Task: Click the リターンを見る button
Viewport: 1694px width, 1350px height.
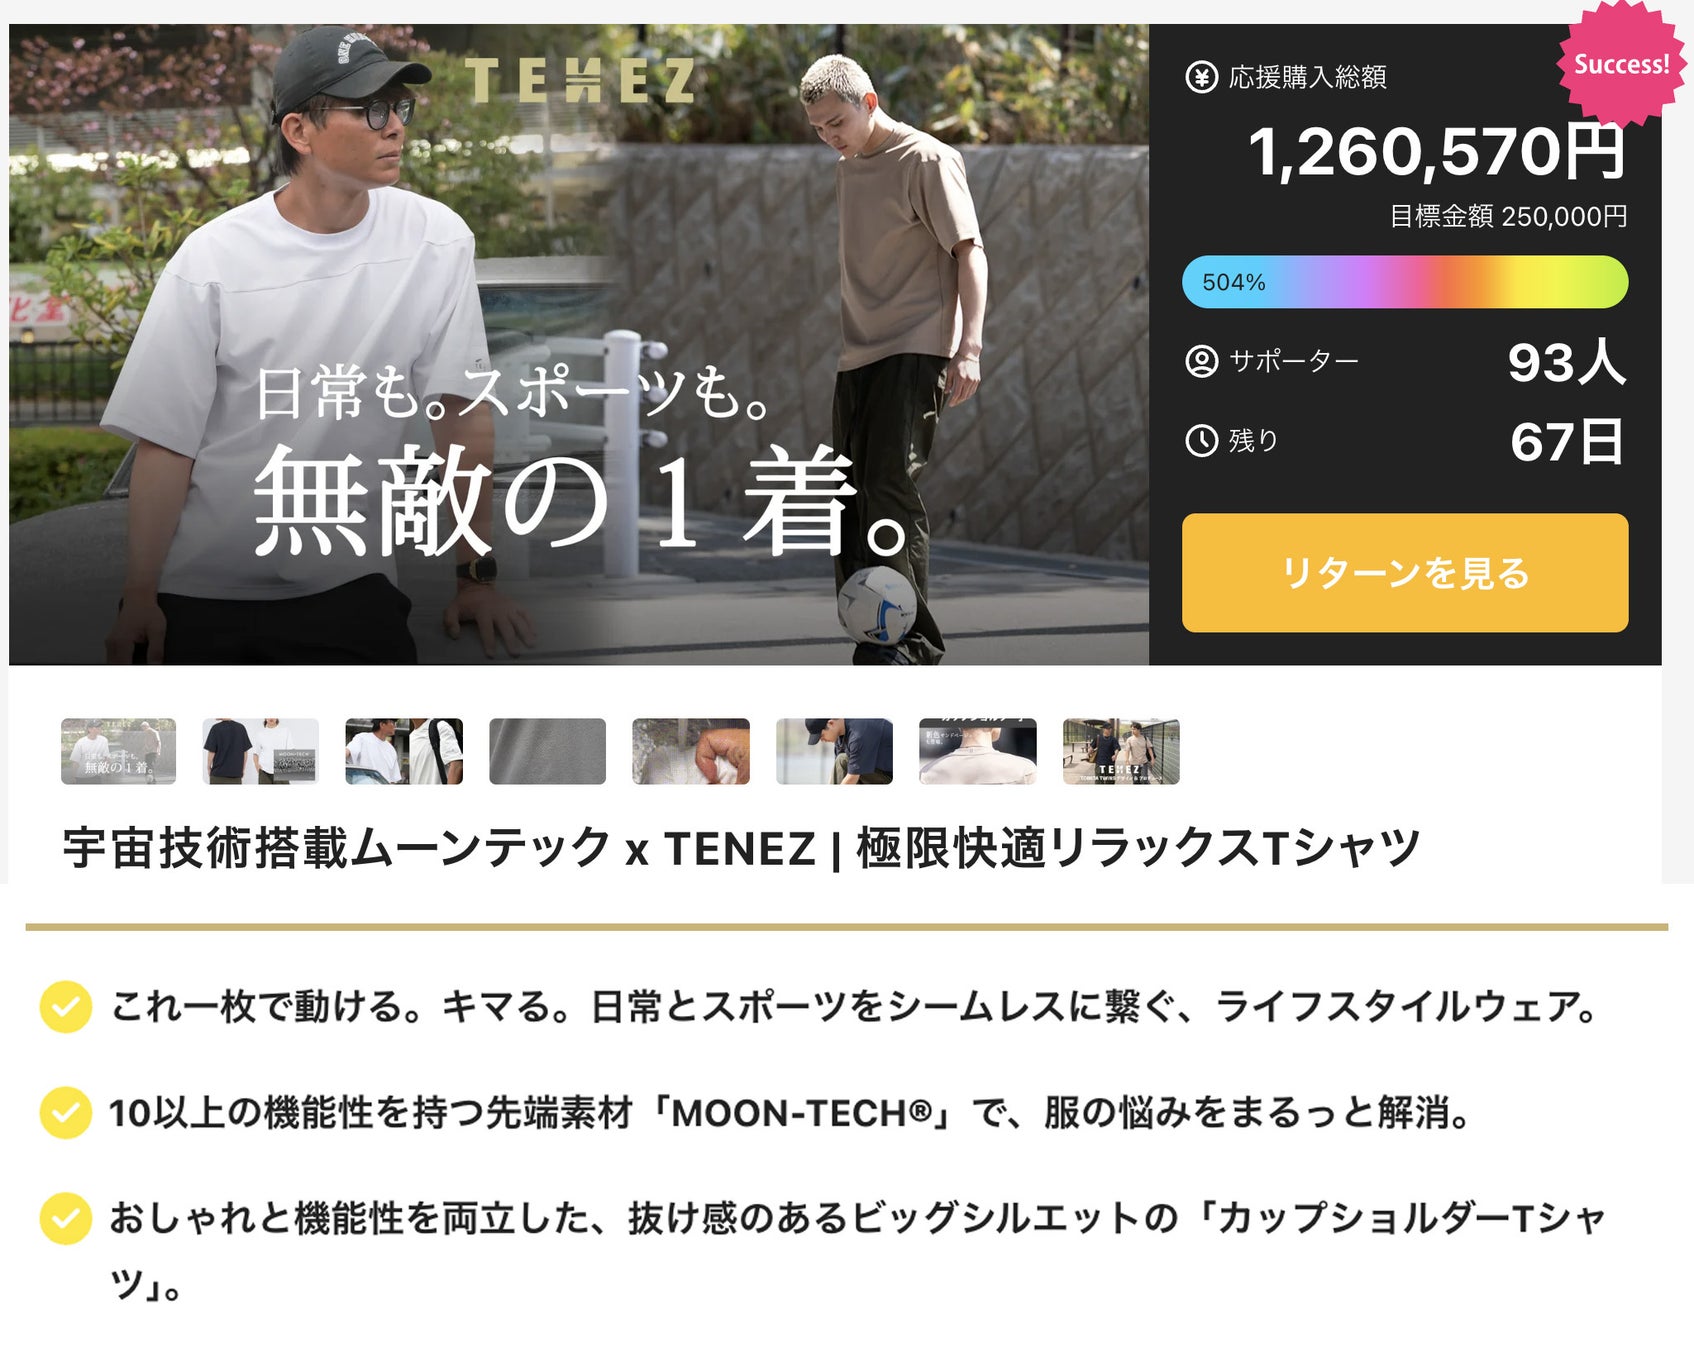Action: (x=1405, y=573)
